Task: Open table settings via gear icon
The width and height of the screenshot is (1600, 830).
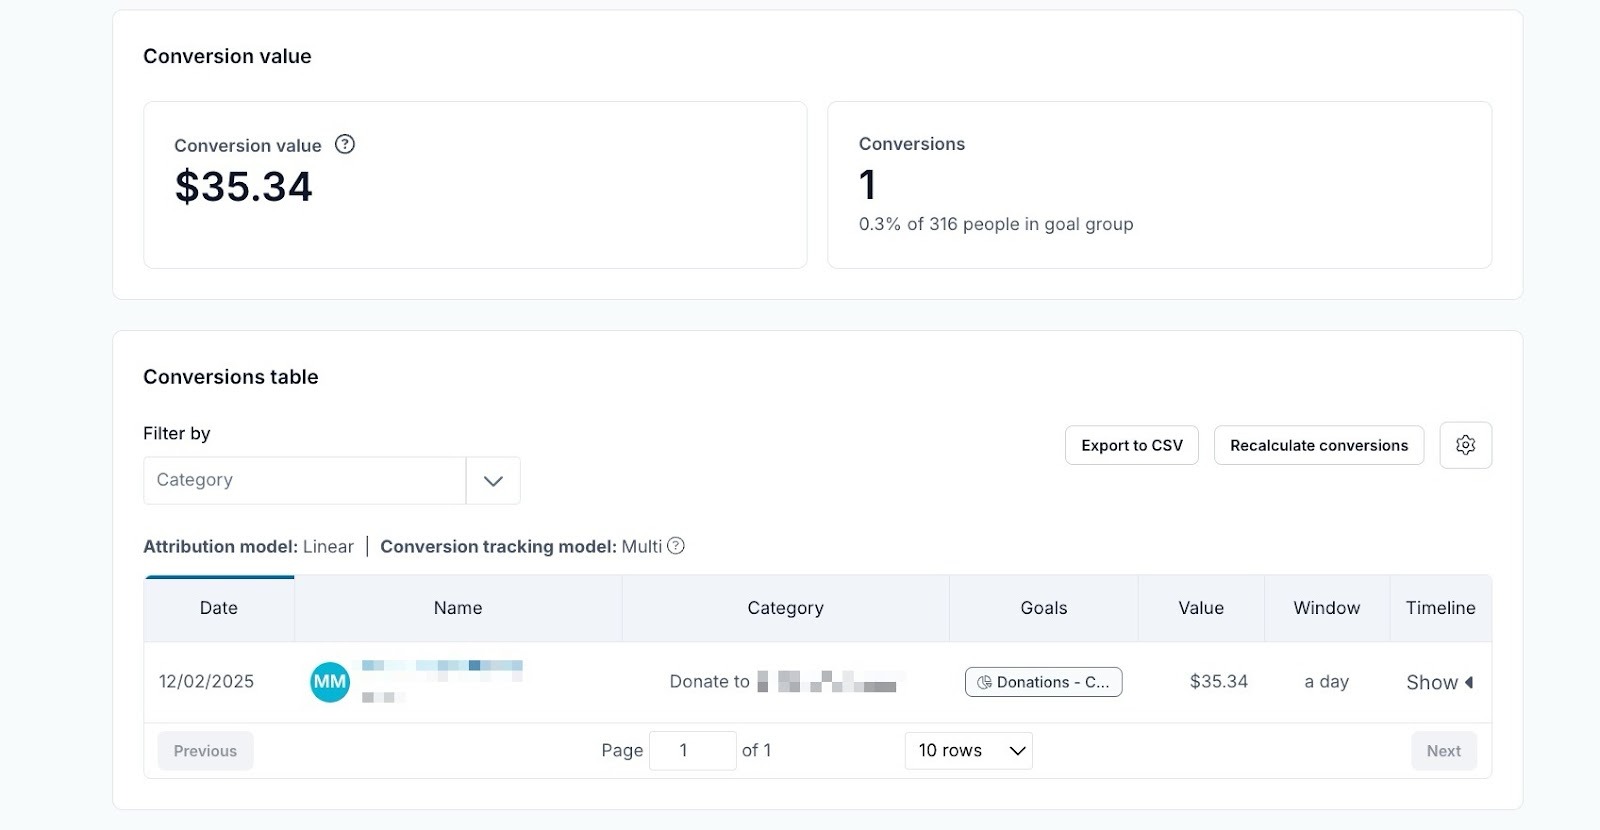Action: 1465,445
